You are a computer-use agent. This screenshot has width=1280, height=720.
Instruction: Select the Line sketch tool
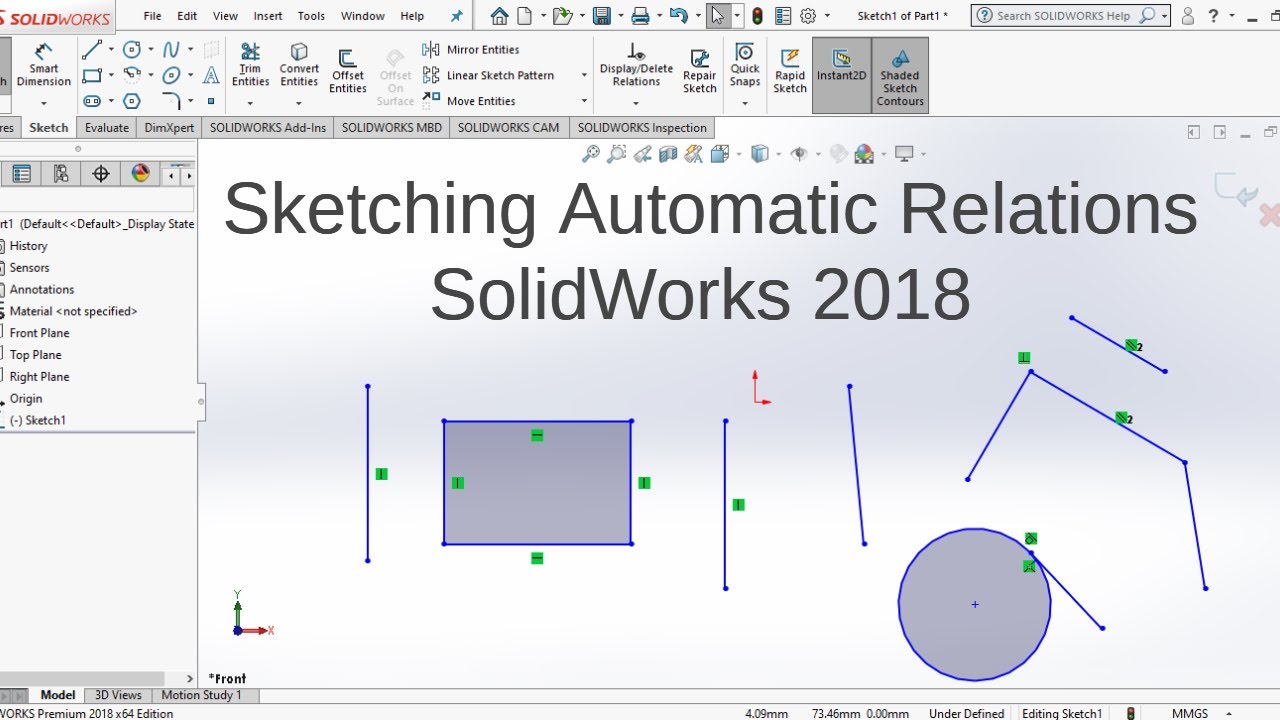click(x=92, y=50)
